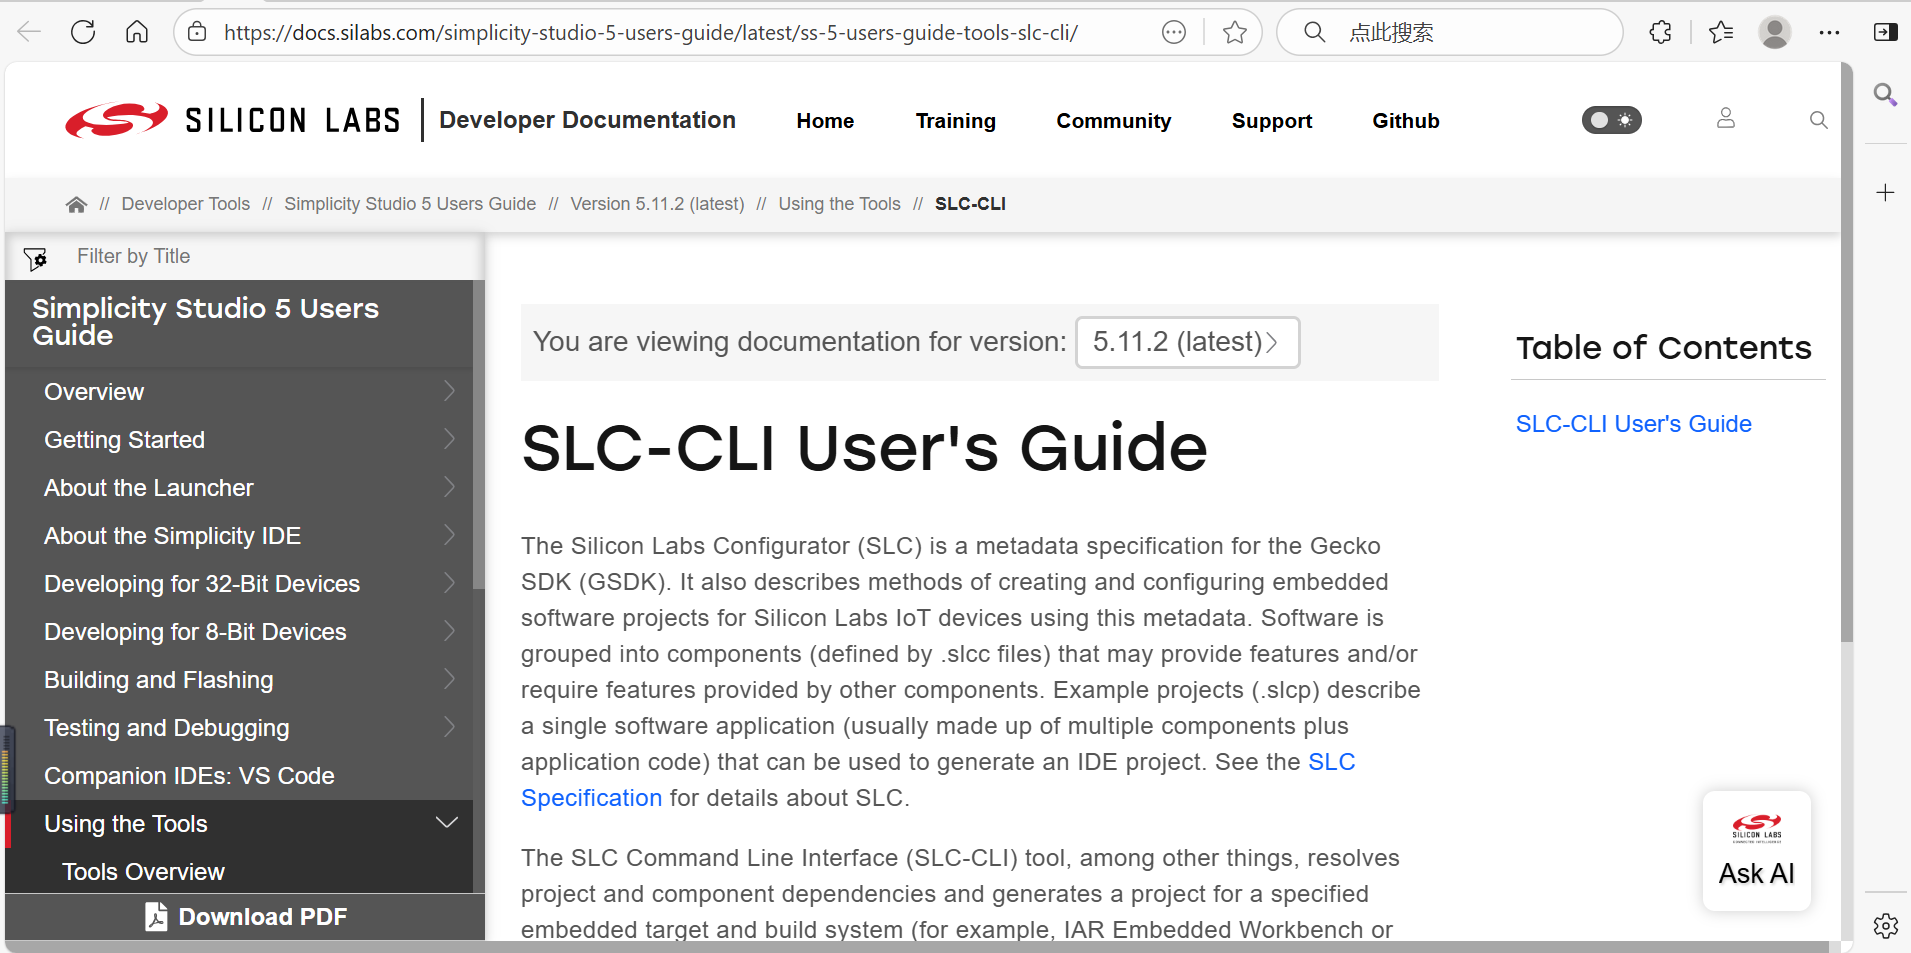Toggle the browser sidebar panel icon
Viewport: 1911px width, 953px height.
pos(1886,32)
